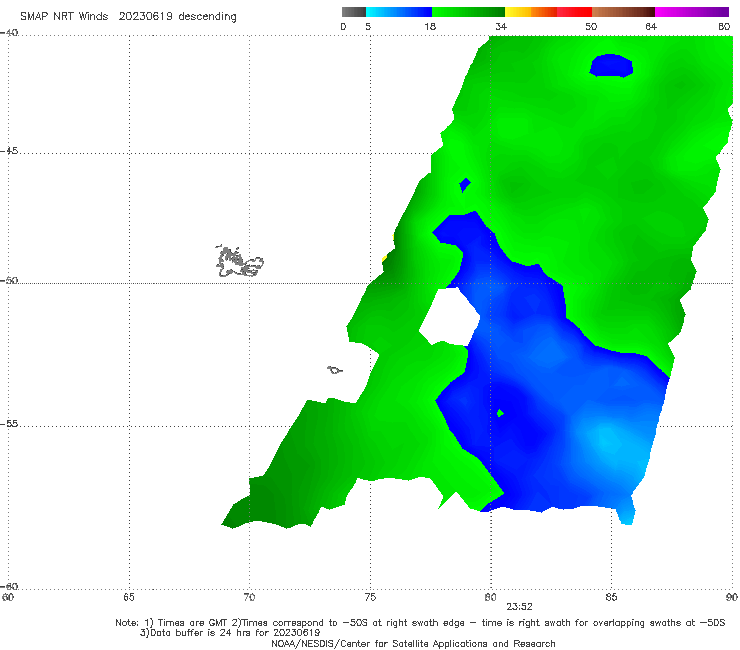
Task: Click the brown segment of the color bar
Action: point(623,12)
